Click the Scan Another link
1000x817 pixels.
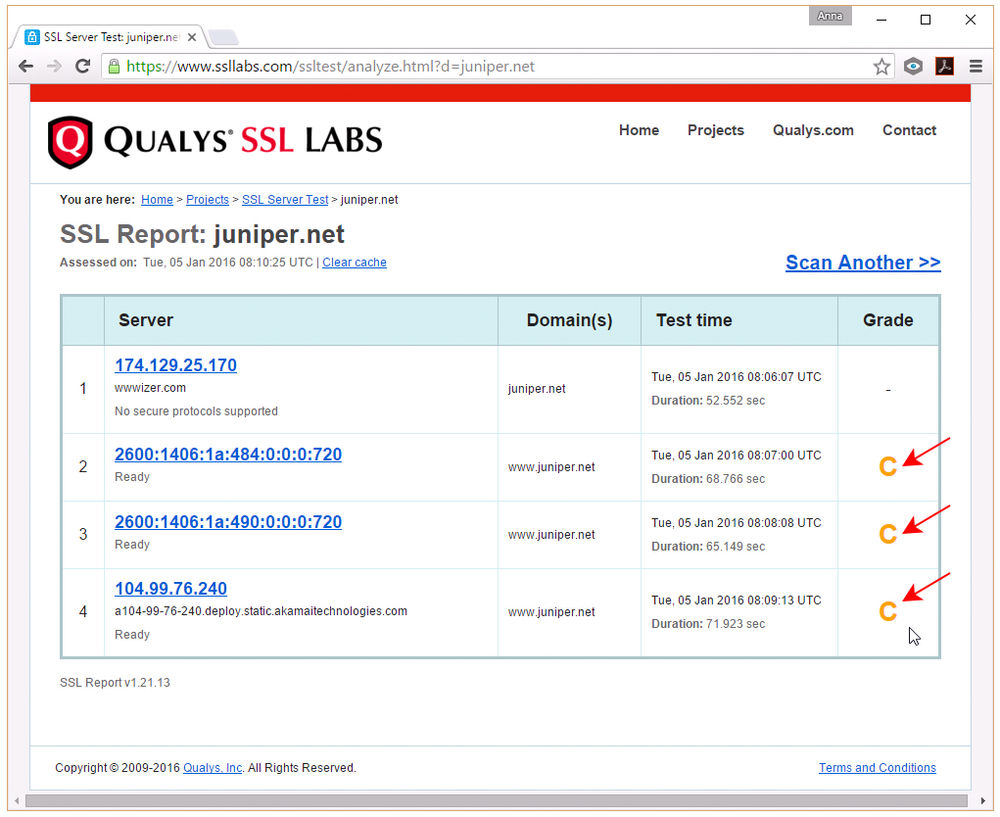[862, 262]
